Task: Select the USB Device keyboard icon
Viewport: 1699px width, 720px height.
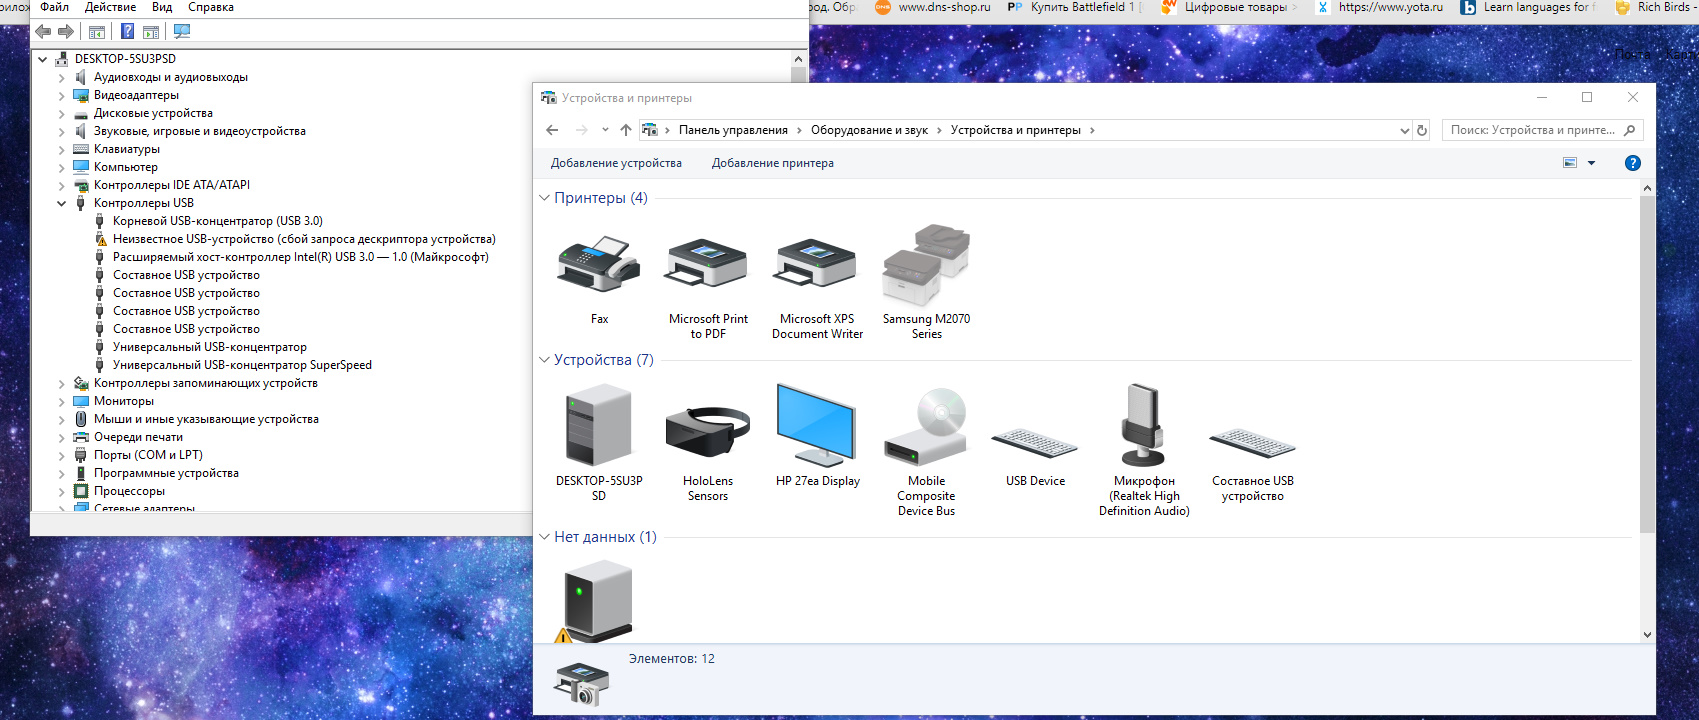Action: [x=1035, y=443]
